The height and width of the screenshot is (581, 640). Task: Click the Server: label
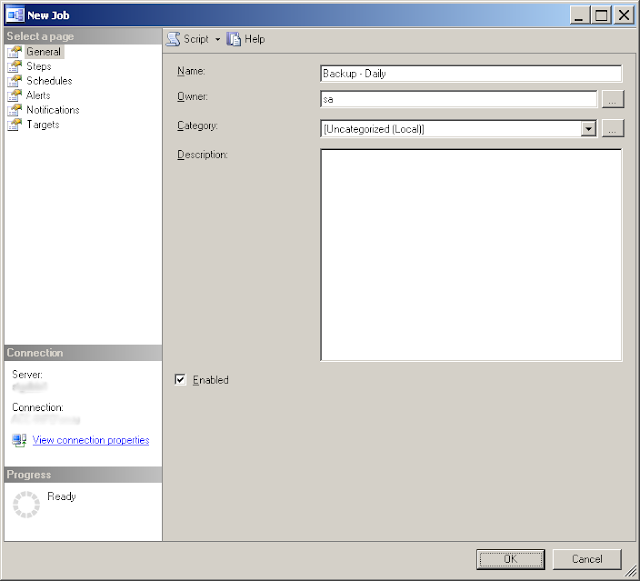(x=27, y=374)
